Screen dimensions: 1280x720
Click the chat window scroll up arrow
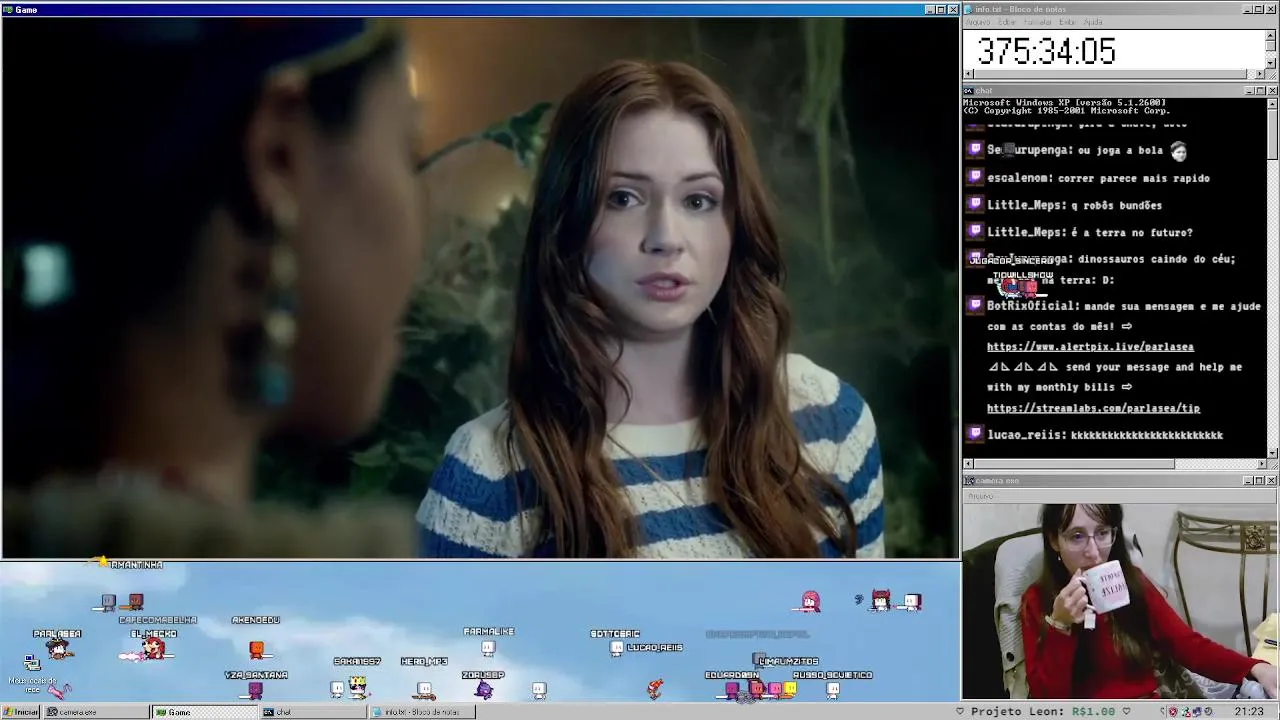pyautogui.click(x=1272, y=103)
